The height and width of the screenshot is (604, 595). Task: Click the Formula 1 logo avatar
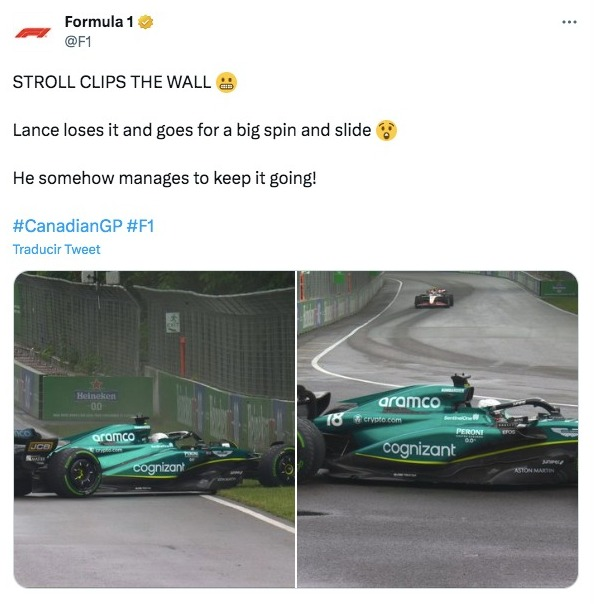click(x=33, y=32)
